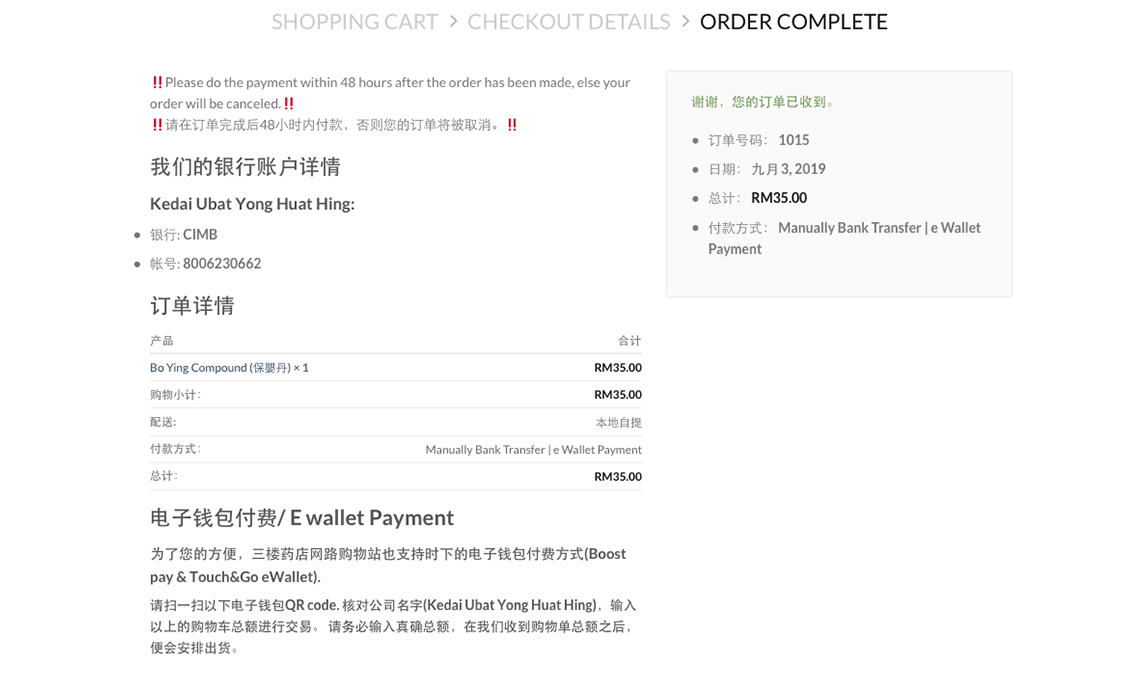Click order number 1015
The height and width of the screenshot is (686, 1145).
point(794,140)
